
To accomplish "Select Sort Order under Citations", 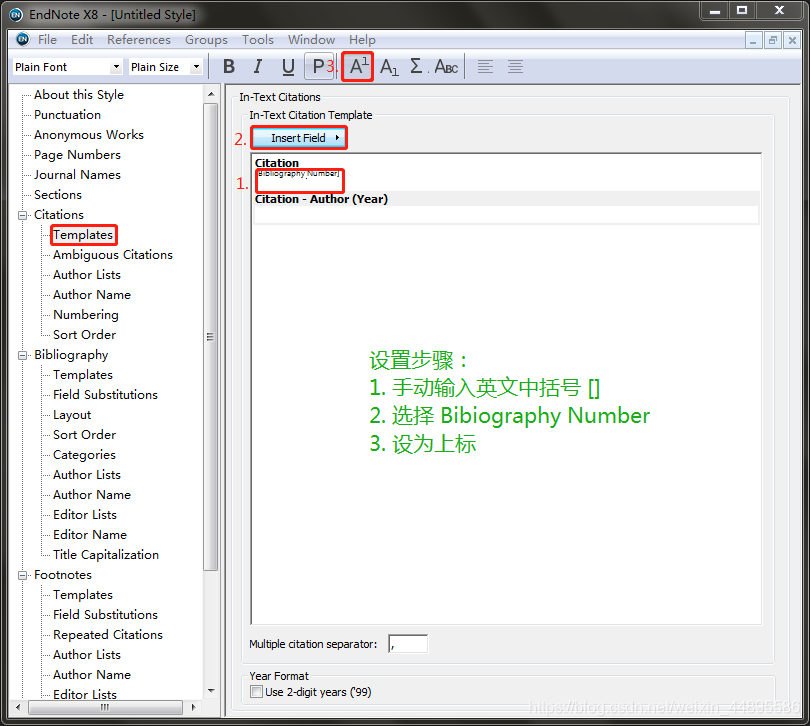I will 84,335.
